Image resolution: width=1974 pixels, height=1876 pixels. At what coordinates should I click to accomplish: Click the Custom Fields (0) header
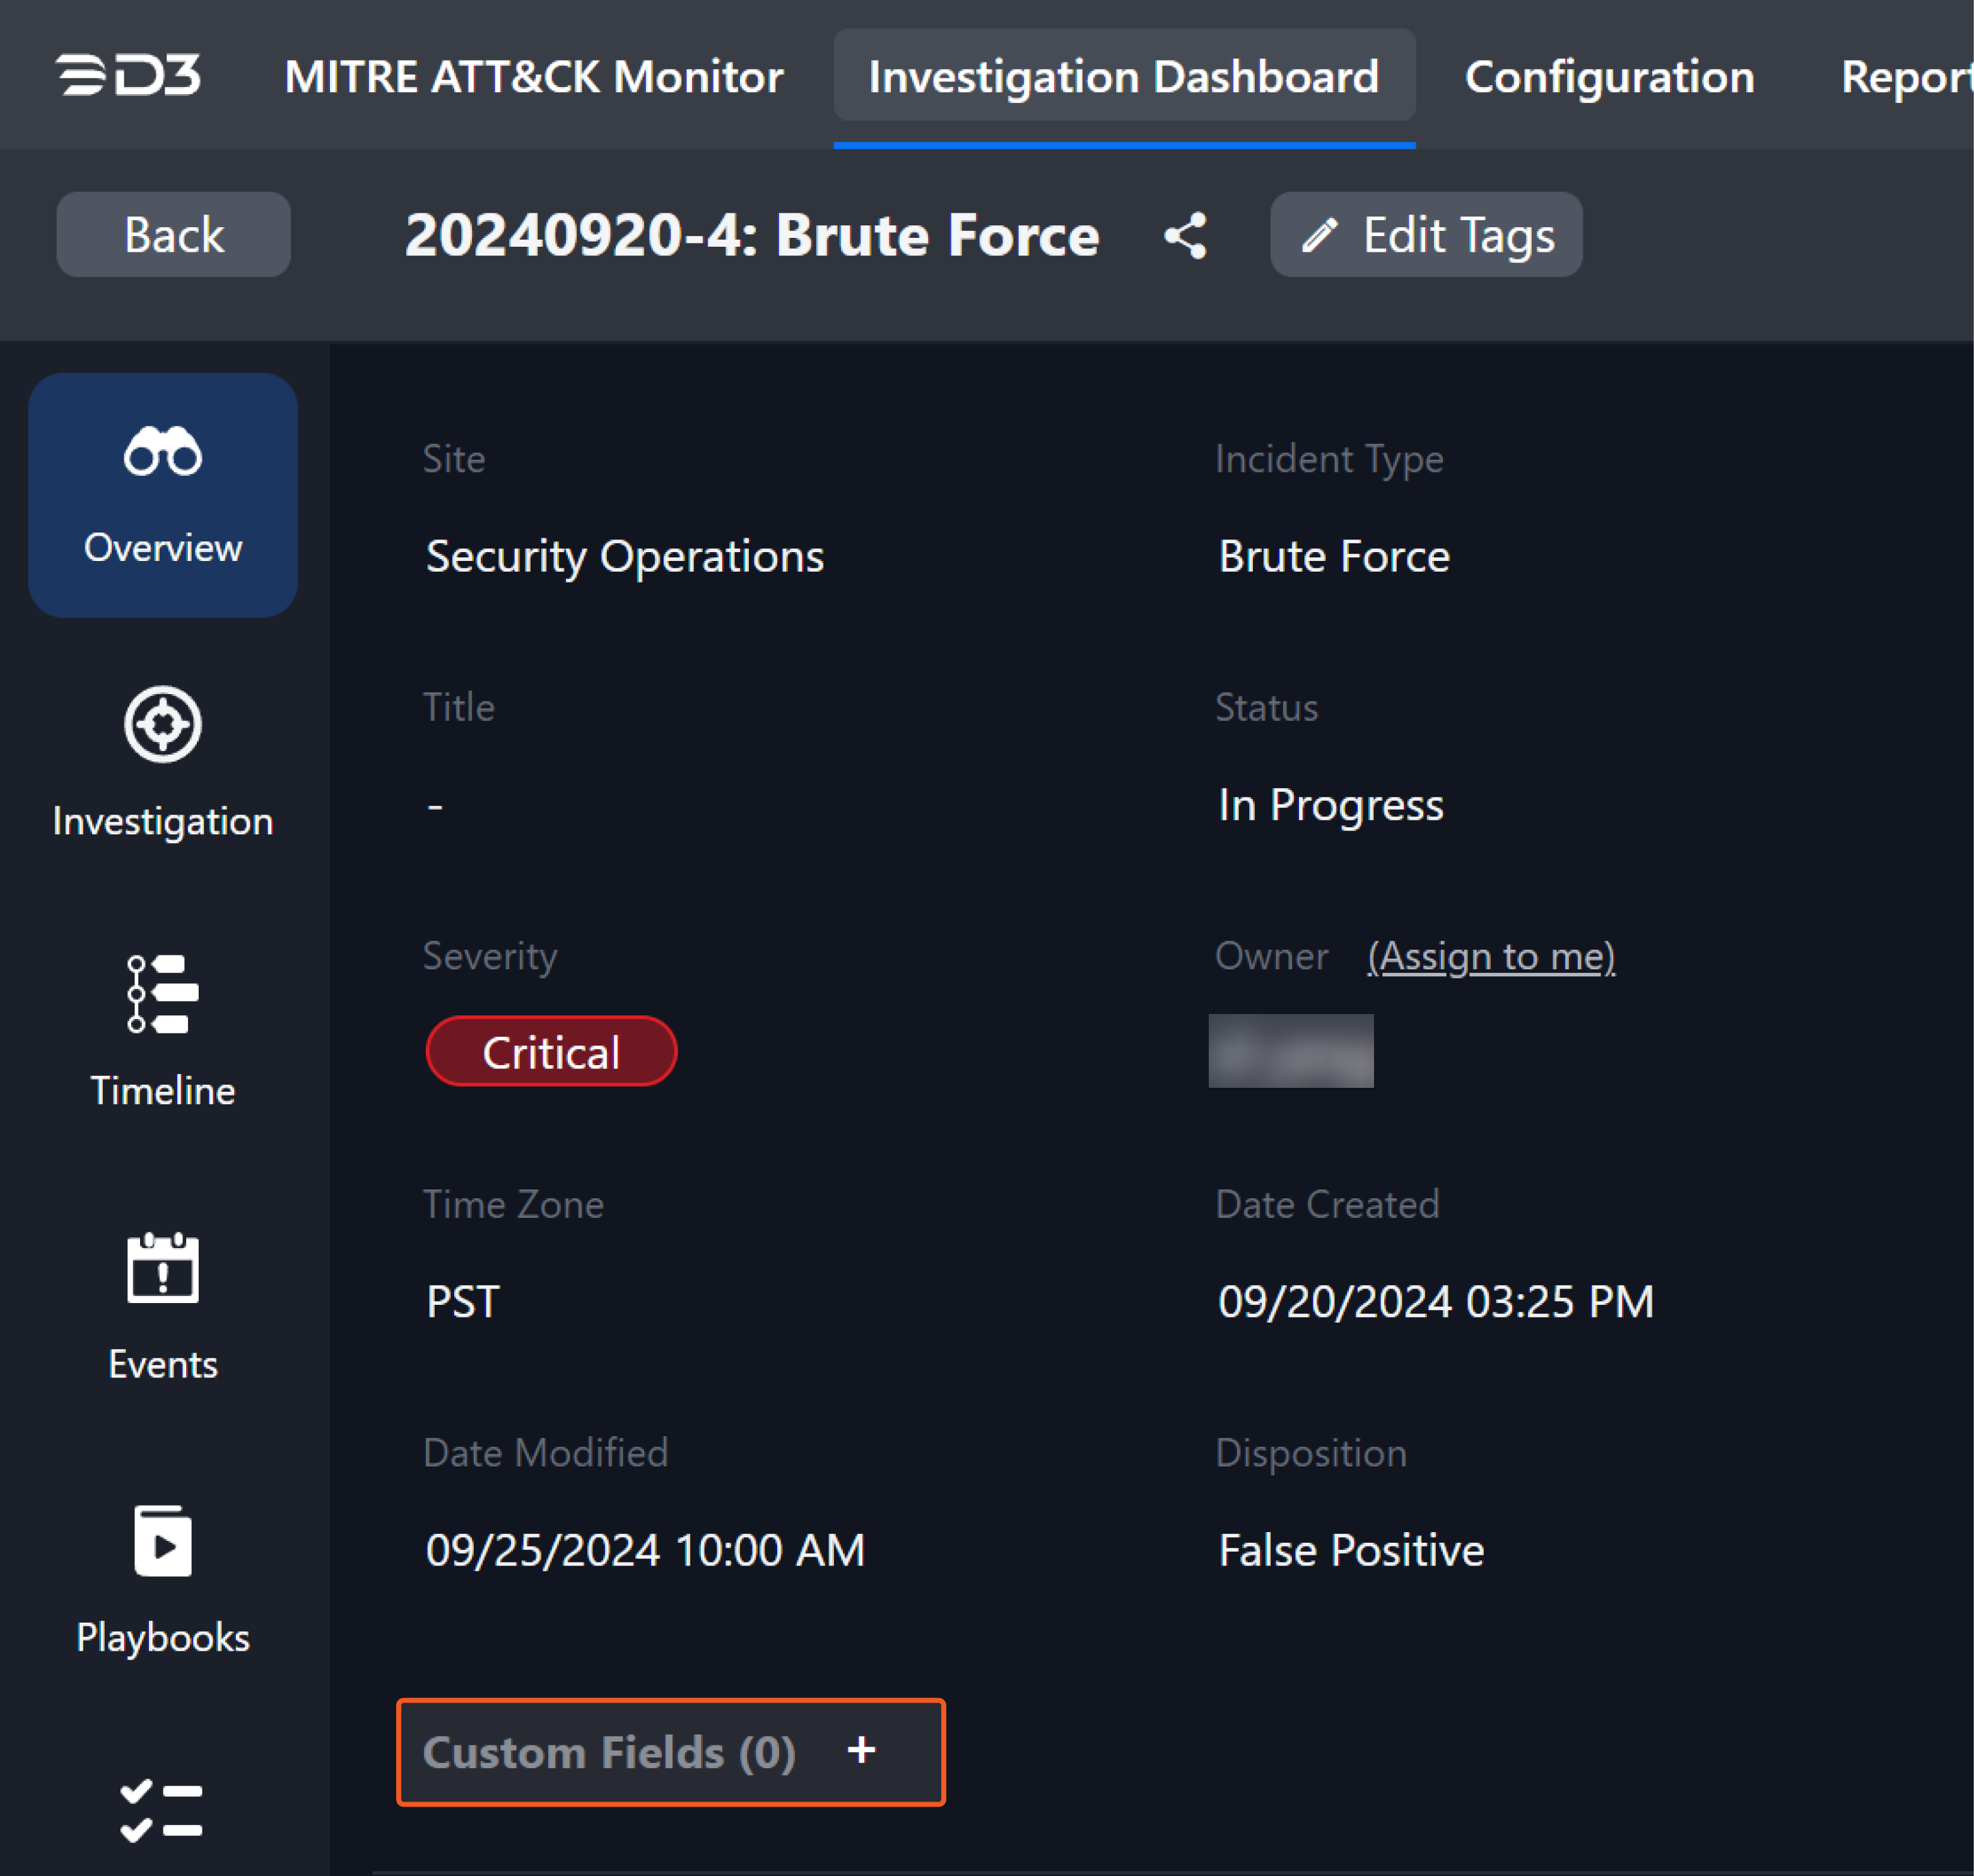[609, 1753]
